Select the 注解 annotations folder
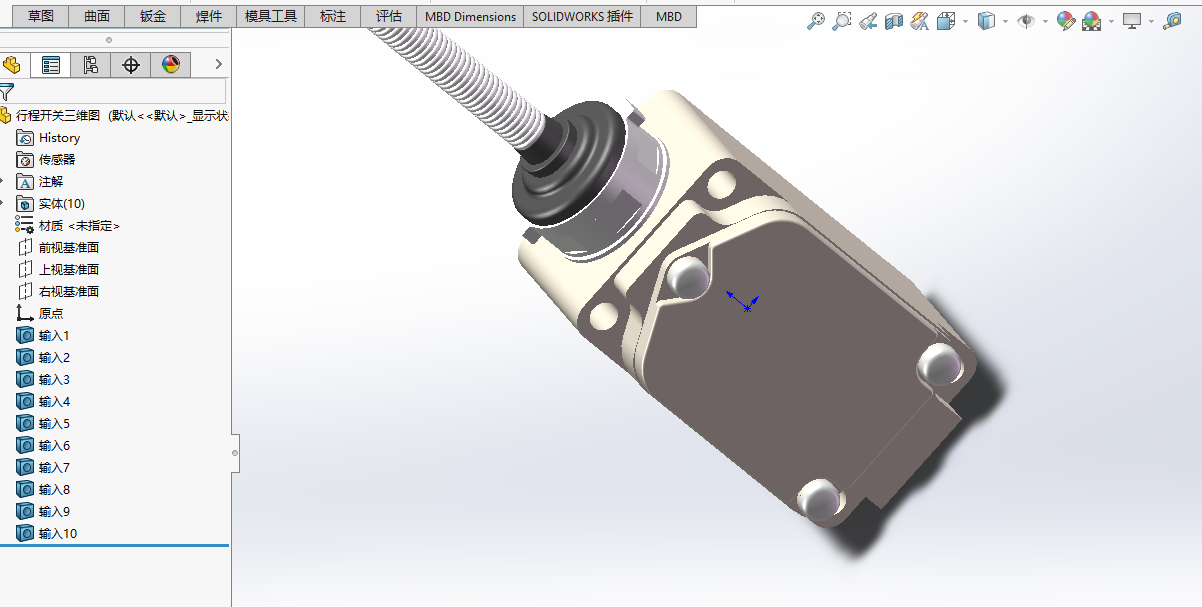 tap(40, 182)
